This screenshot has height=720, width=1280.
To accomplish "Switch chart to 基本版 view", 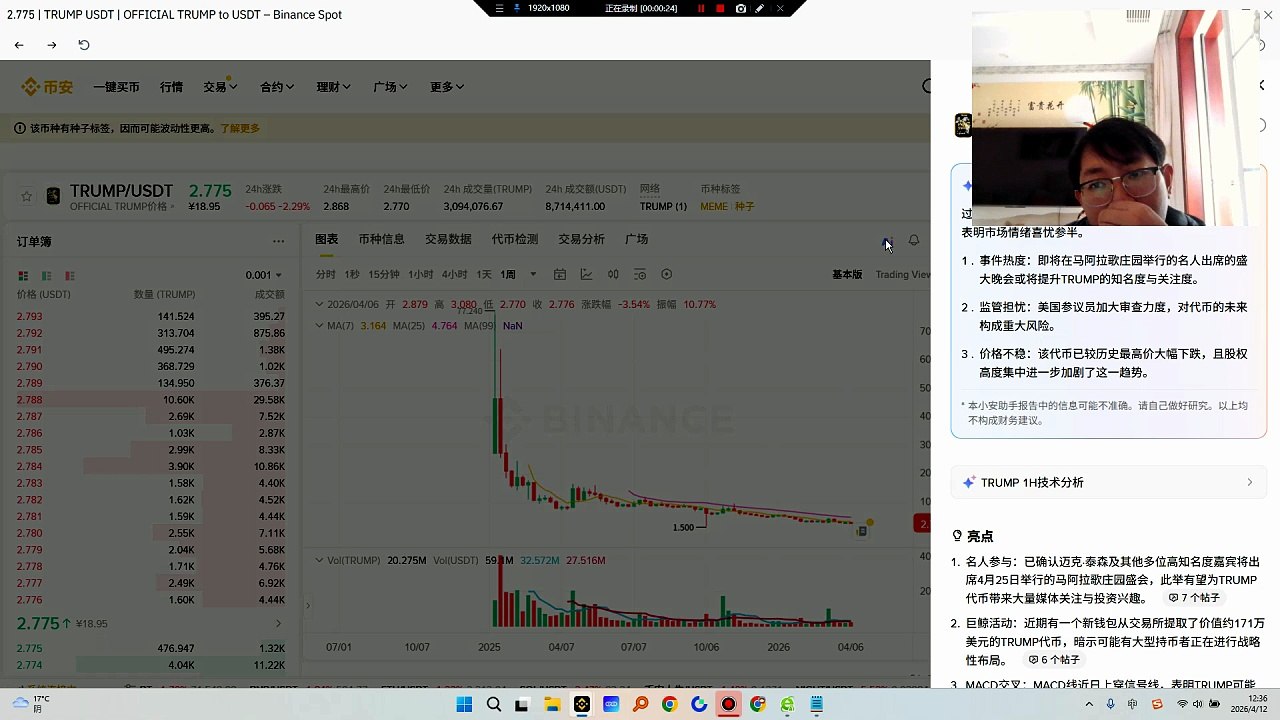I will tap(847, 274).
